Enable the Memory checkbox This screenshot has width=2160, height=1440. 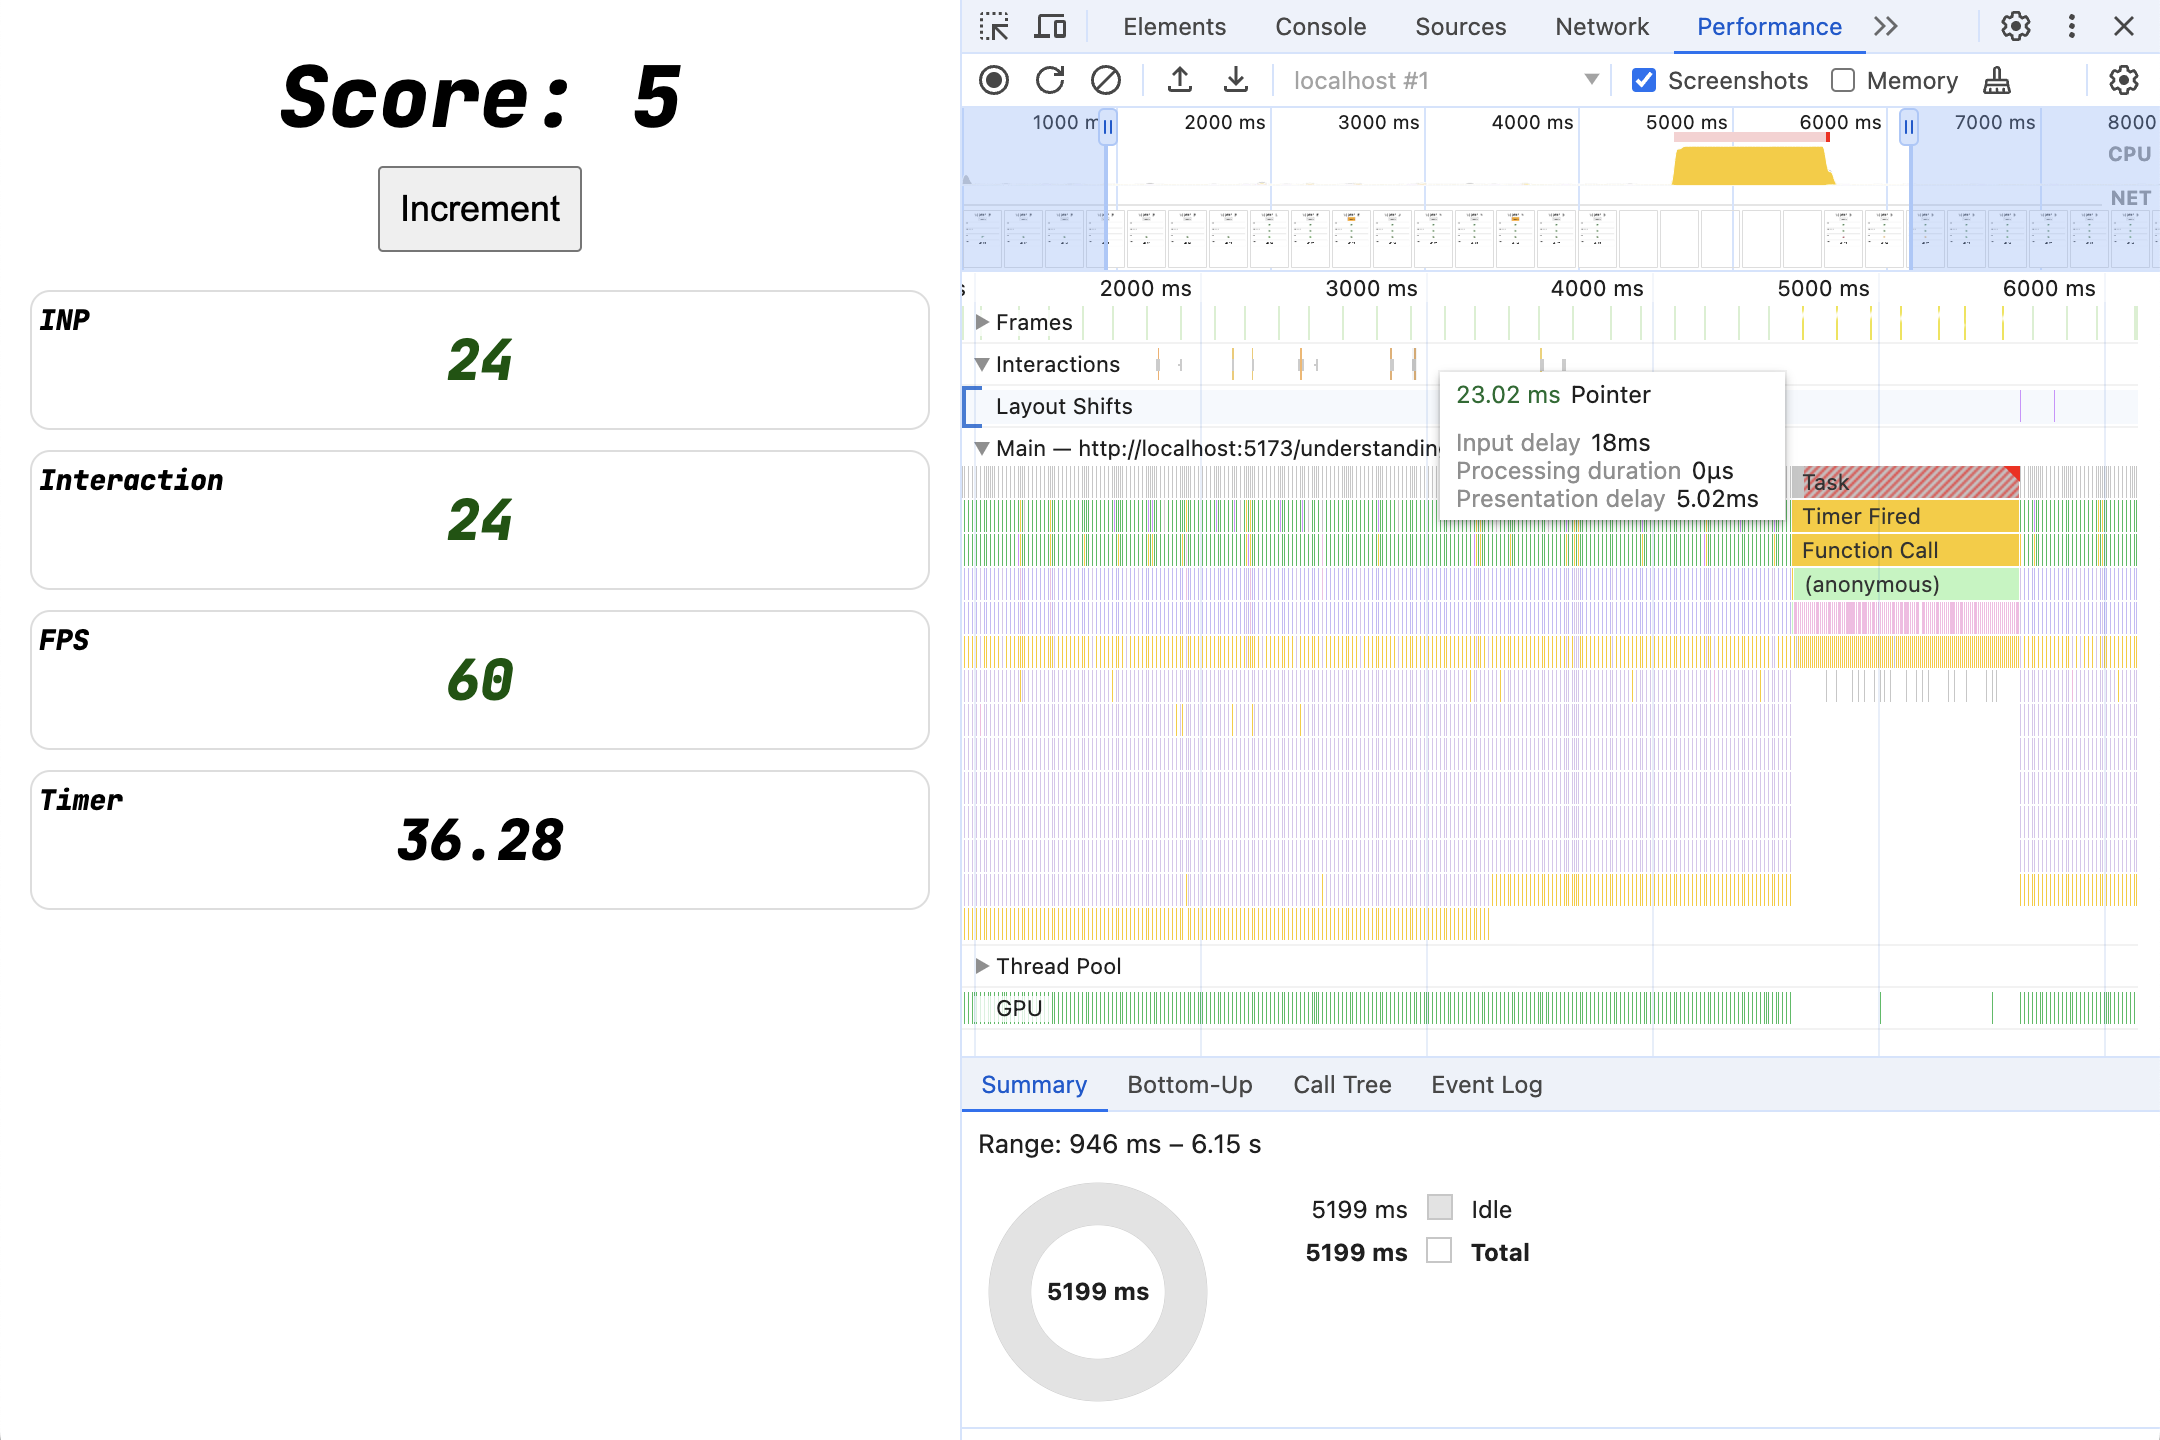click(x=1843, y=79)
